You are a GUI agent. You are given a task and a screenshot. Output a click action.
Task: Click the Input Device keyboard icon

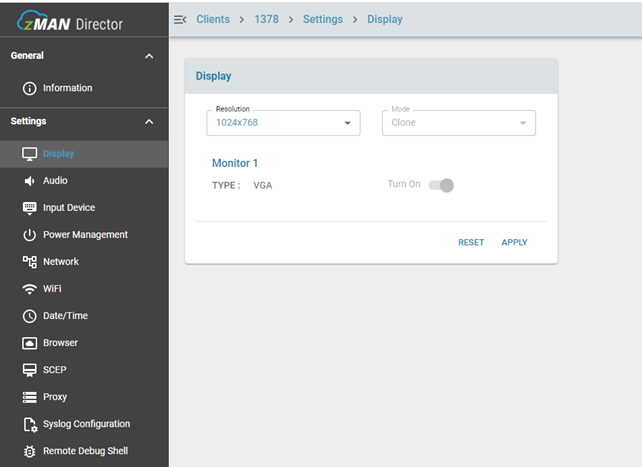pyautogui.click(x=29, y=208)
